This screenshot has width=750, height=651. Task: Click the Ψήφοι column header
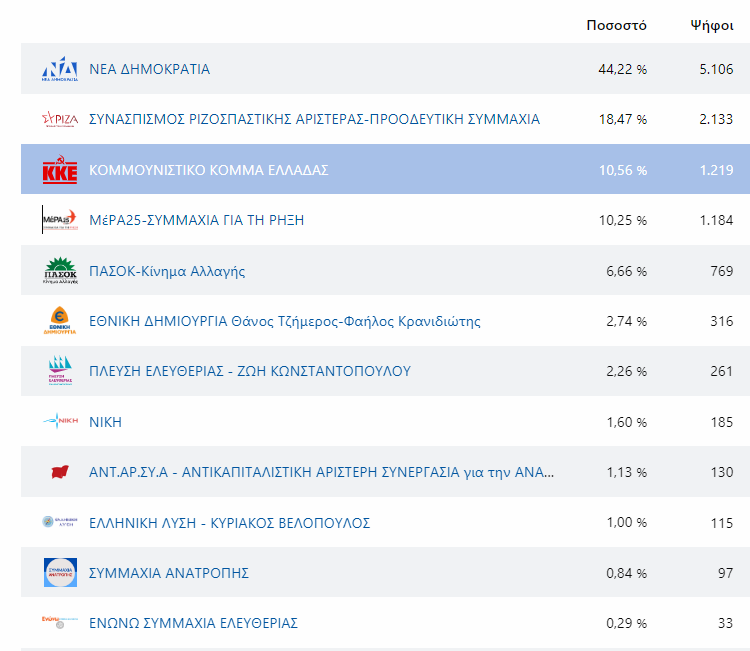712,25
